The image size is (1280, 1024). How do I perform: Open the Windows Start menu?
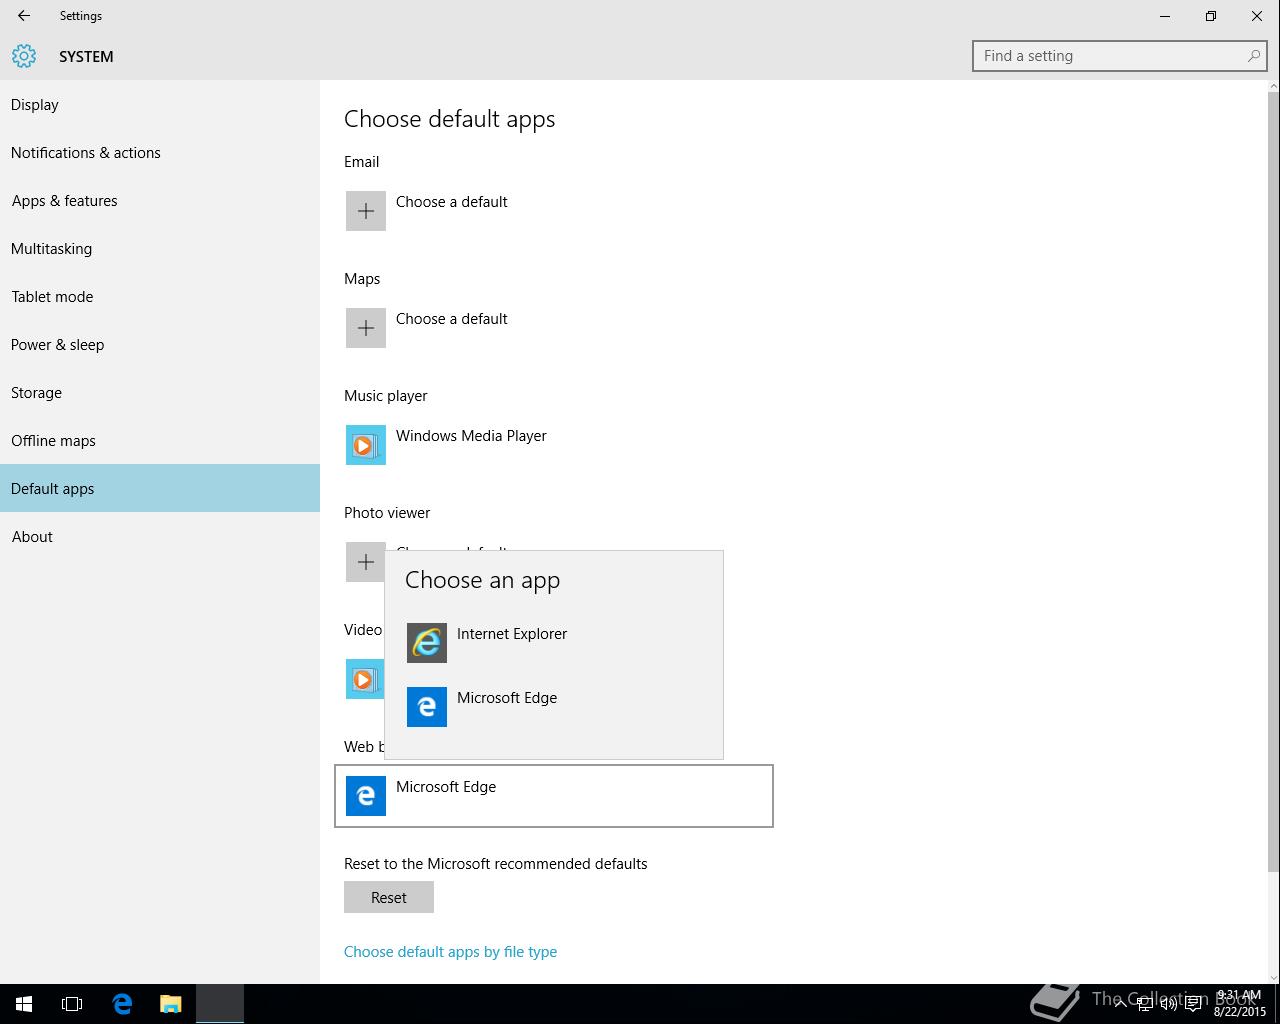24,1004
